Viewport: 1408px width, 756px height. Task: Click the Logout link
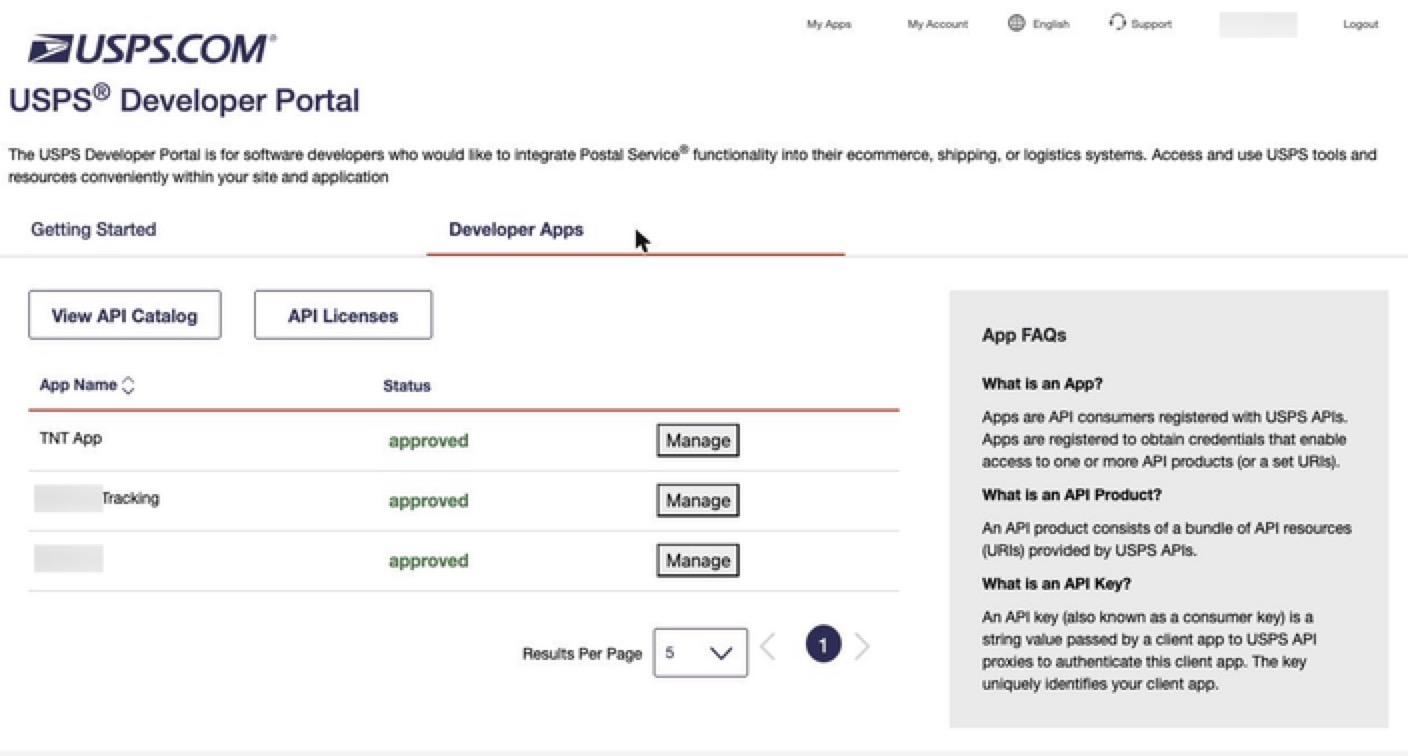(1361, 24)
